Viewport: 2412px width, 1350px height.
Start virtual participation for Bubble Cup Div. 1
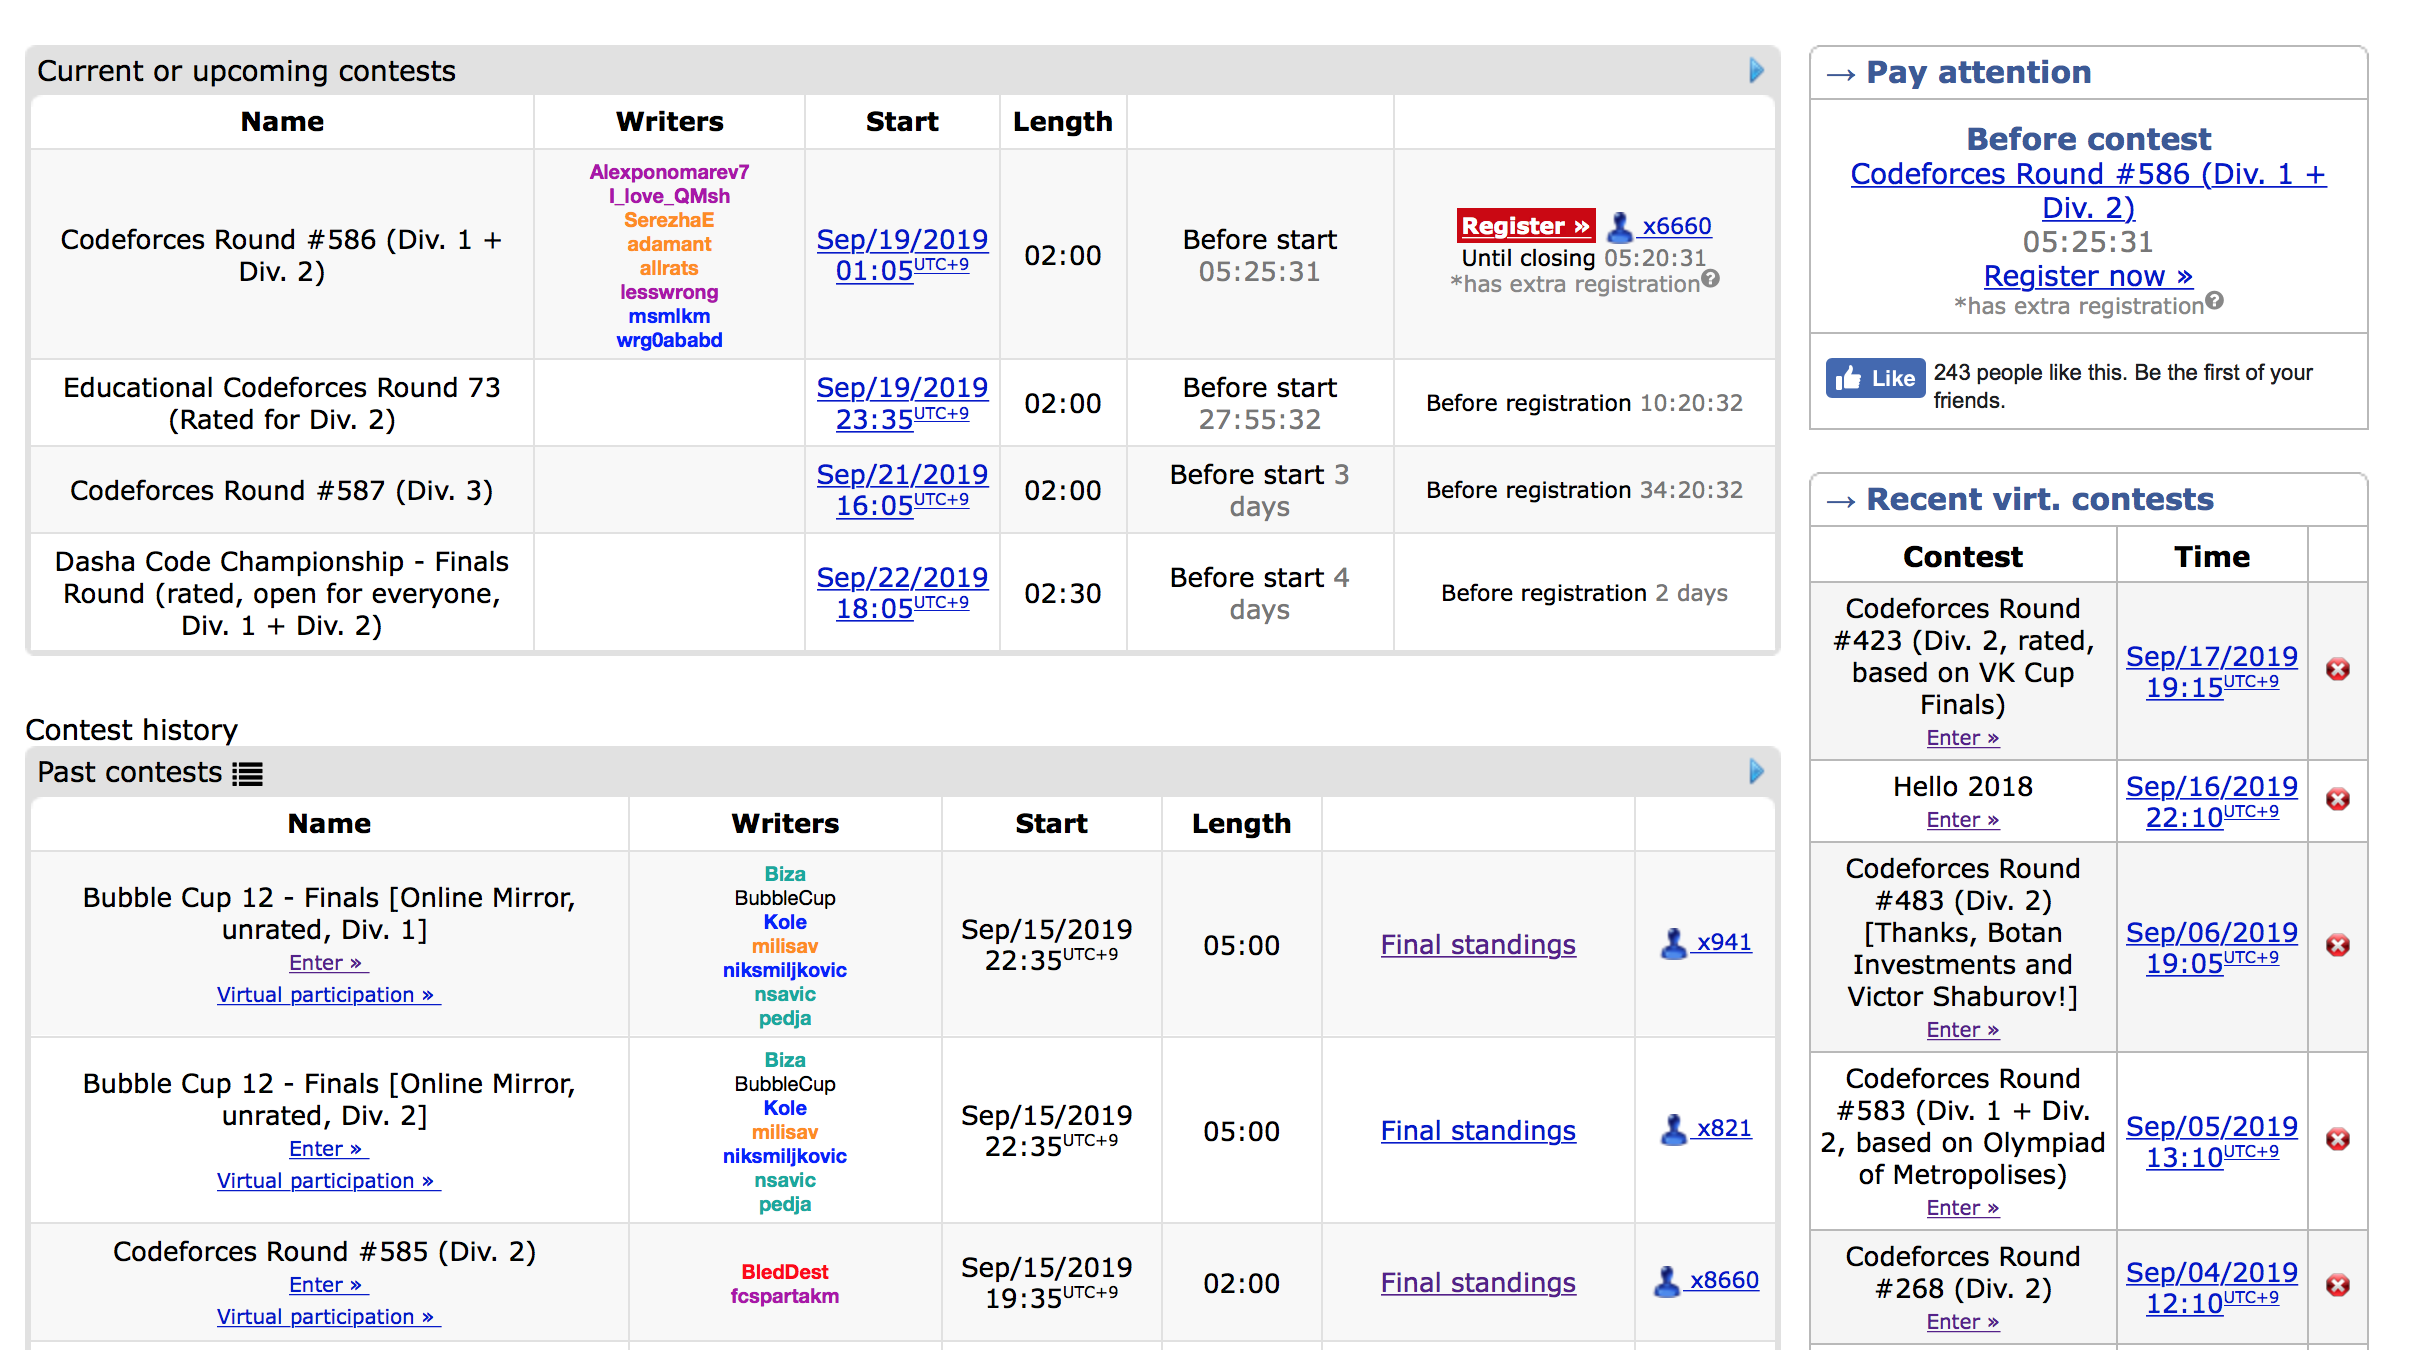[328, 995]
